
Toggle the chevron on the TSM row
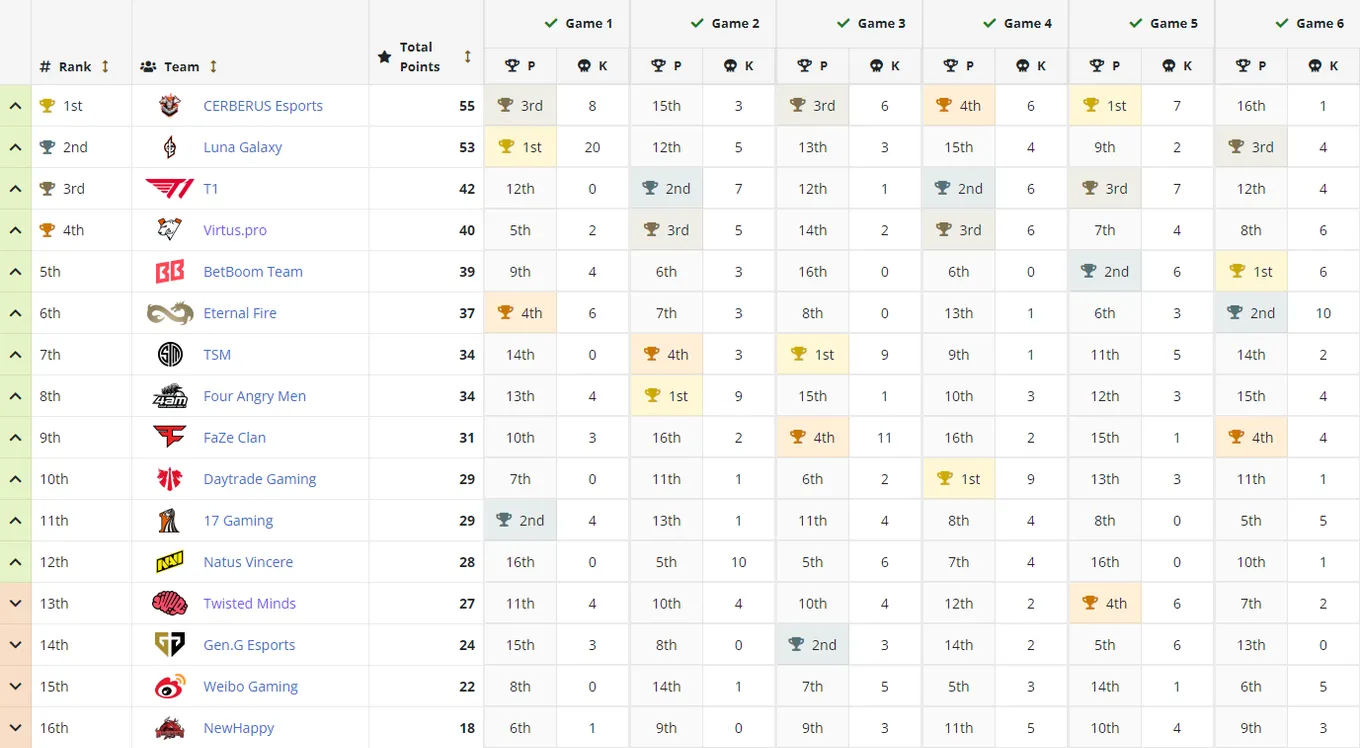click(x=16, y=355)
